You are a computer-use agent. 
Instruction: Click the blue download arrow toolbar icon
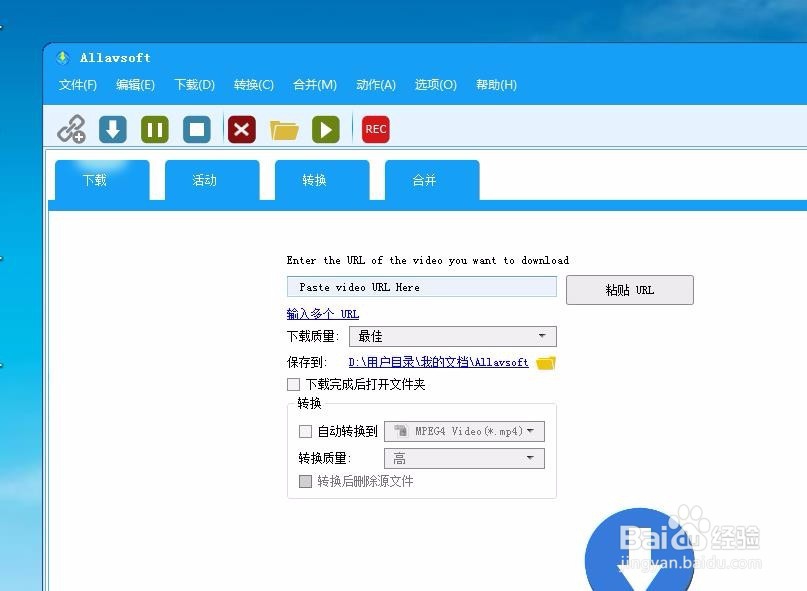[113, 129]
